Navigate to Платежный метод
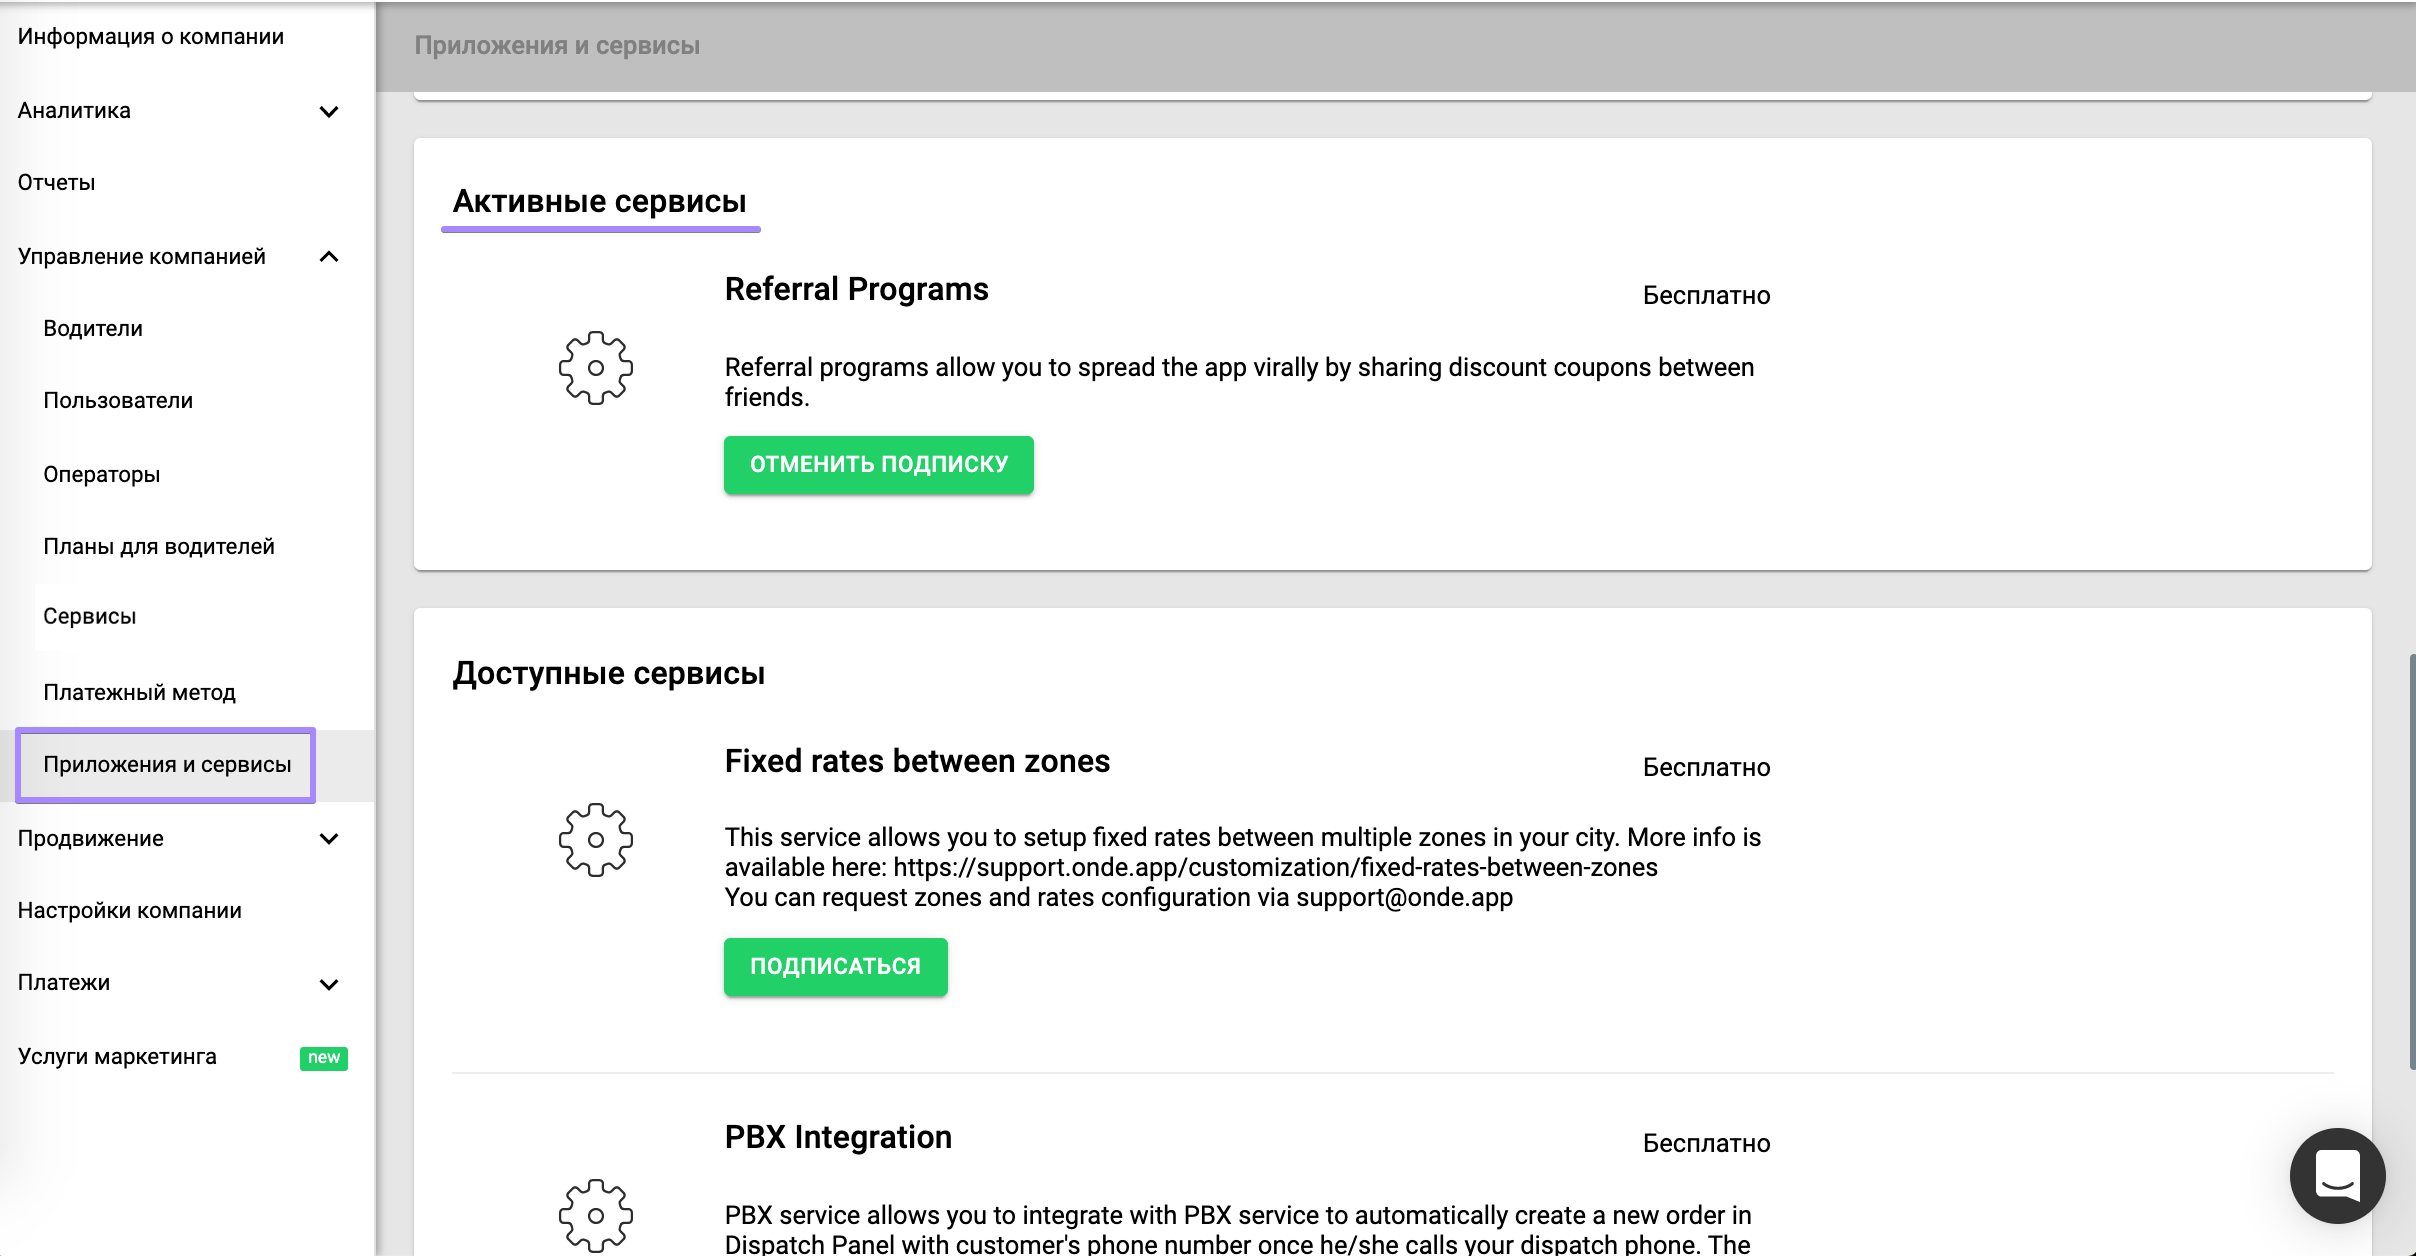Viewport: 2416px width, 1256px height. (x=139, y=693)
